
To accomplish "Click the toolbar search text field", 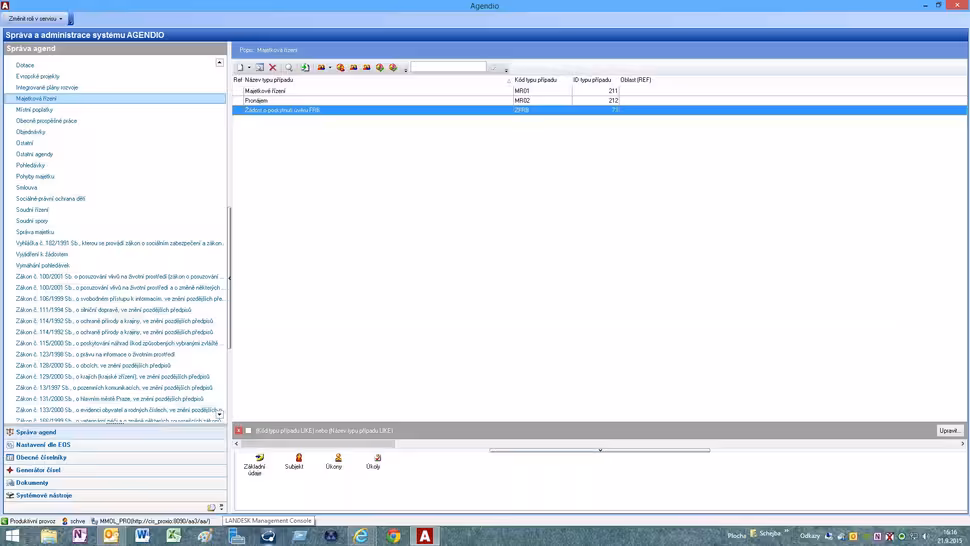I will [x=447, y=68].
